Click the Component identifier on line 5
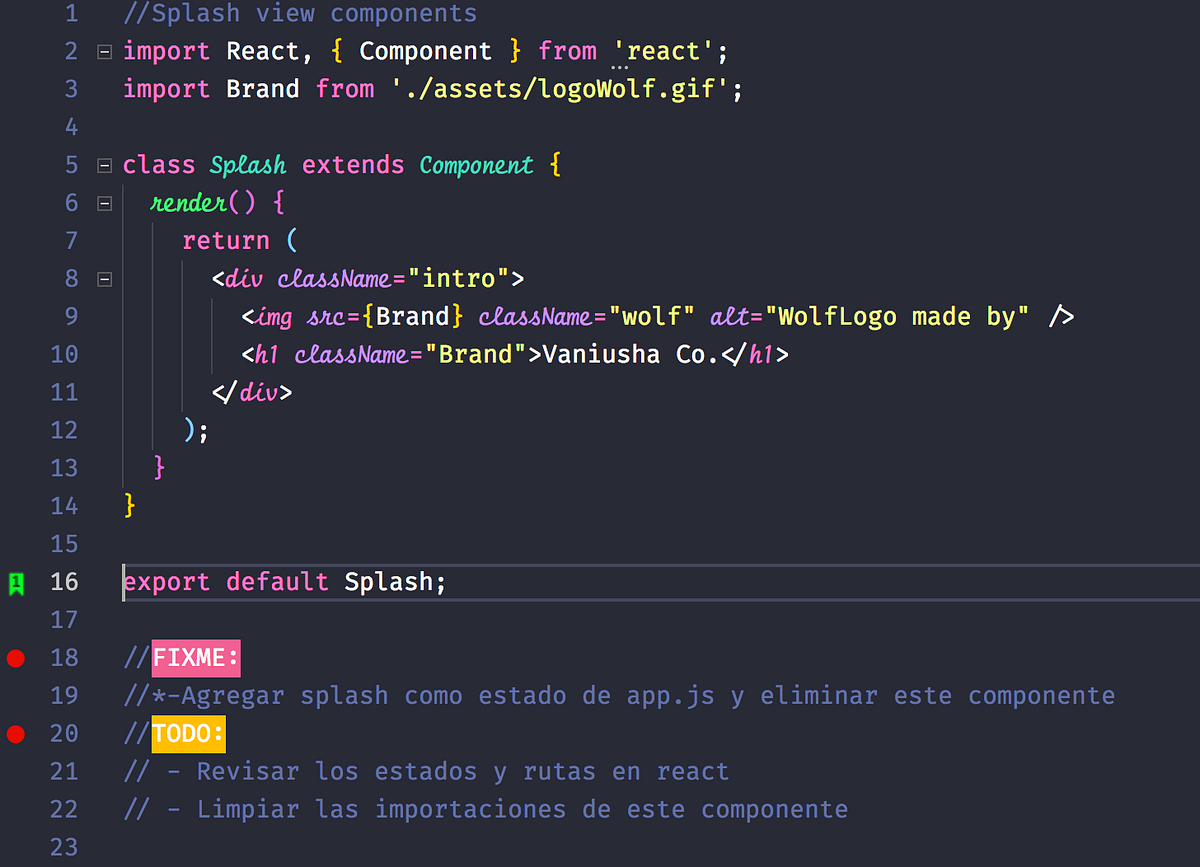 coord(477,164)
